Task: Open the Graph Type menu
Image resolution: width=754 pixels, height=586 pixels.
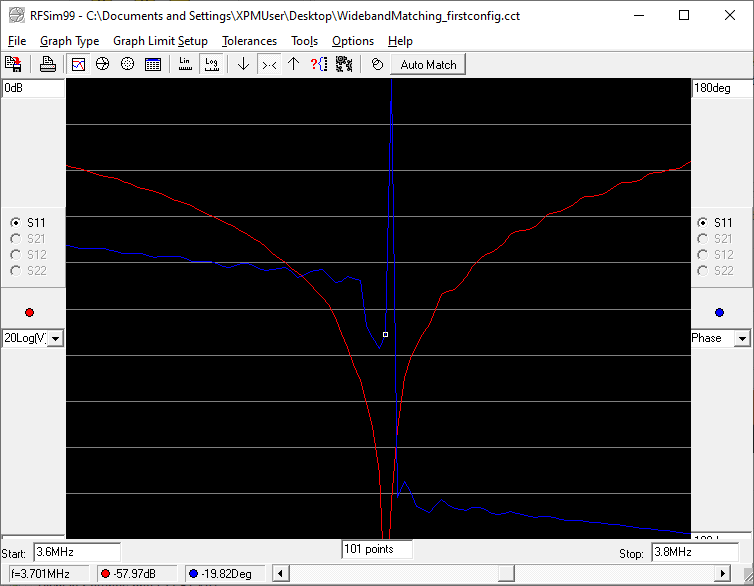Action: (x=69, y=41)
